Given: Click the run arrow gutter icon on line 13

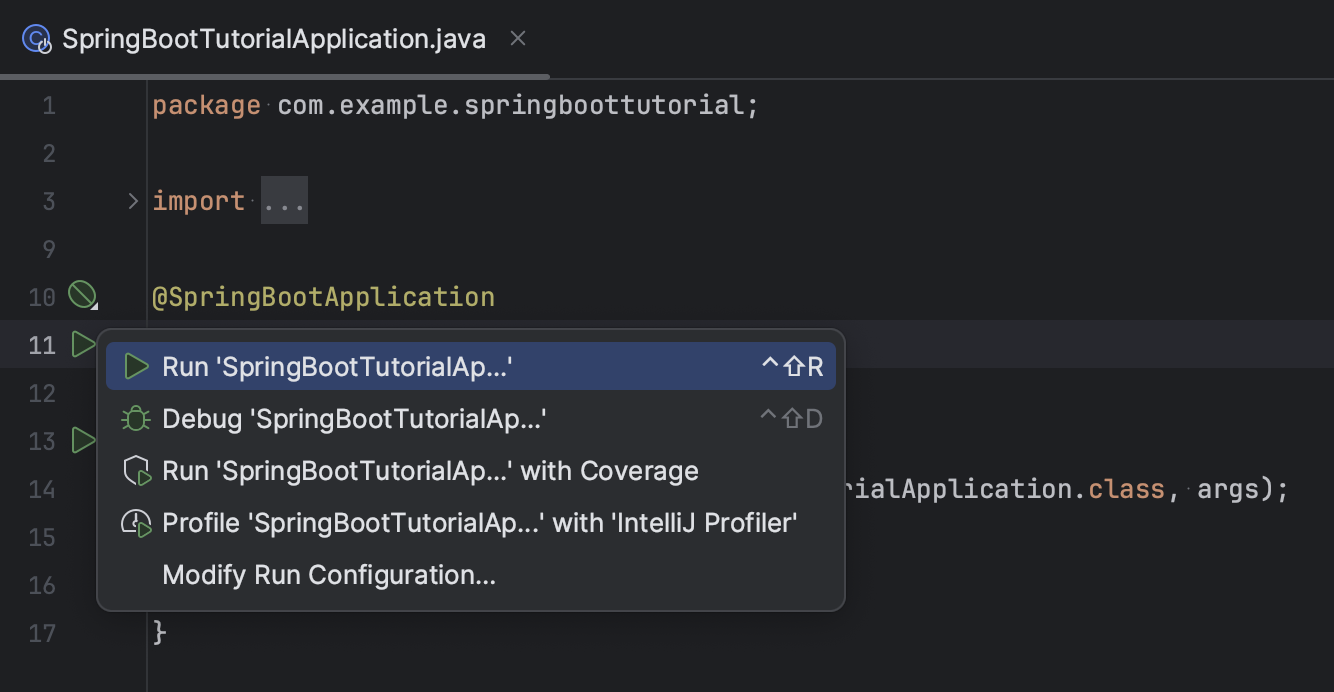Looking at the screenshot, I should [x=84, y=441].
